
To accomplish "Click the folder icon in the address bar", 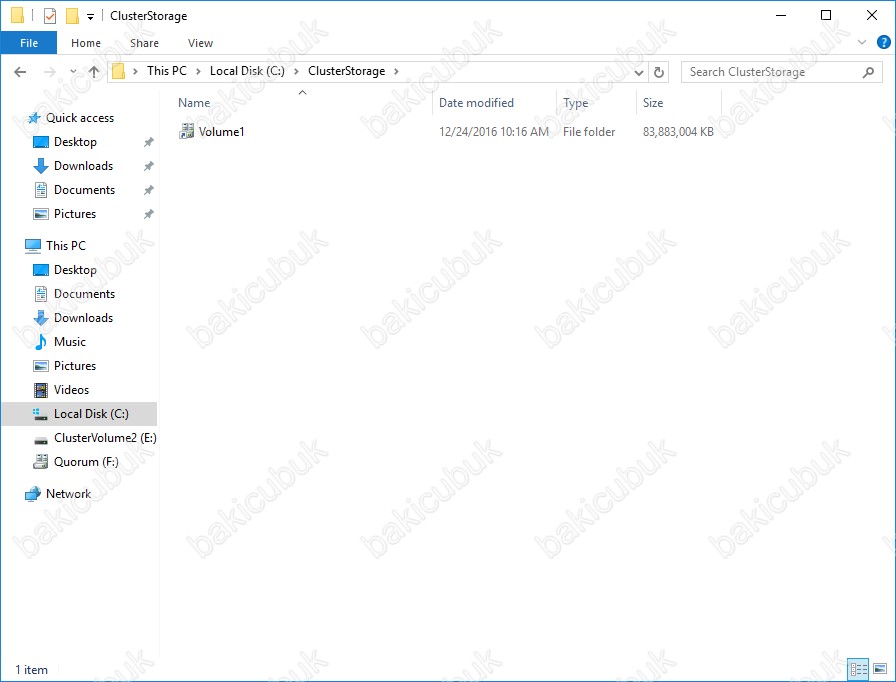I will [118, 71].
